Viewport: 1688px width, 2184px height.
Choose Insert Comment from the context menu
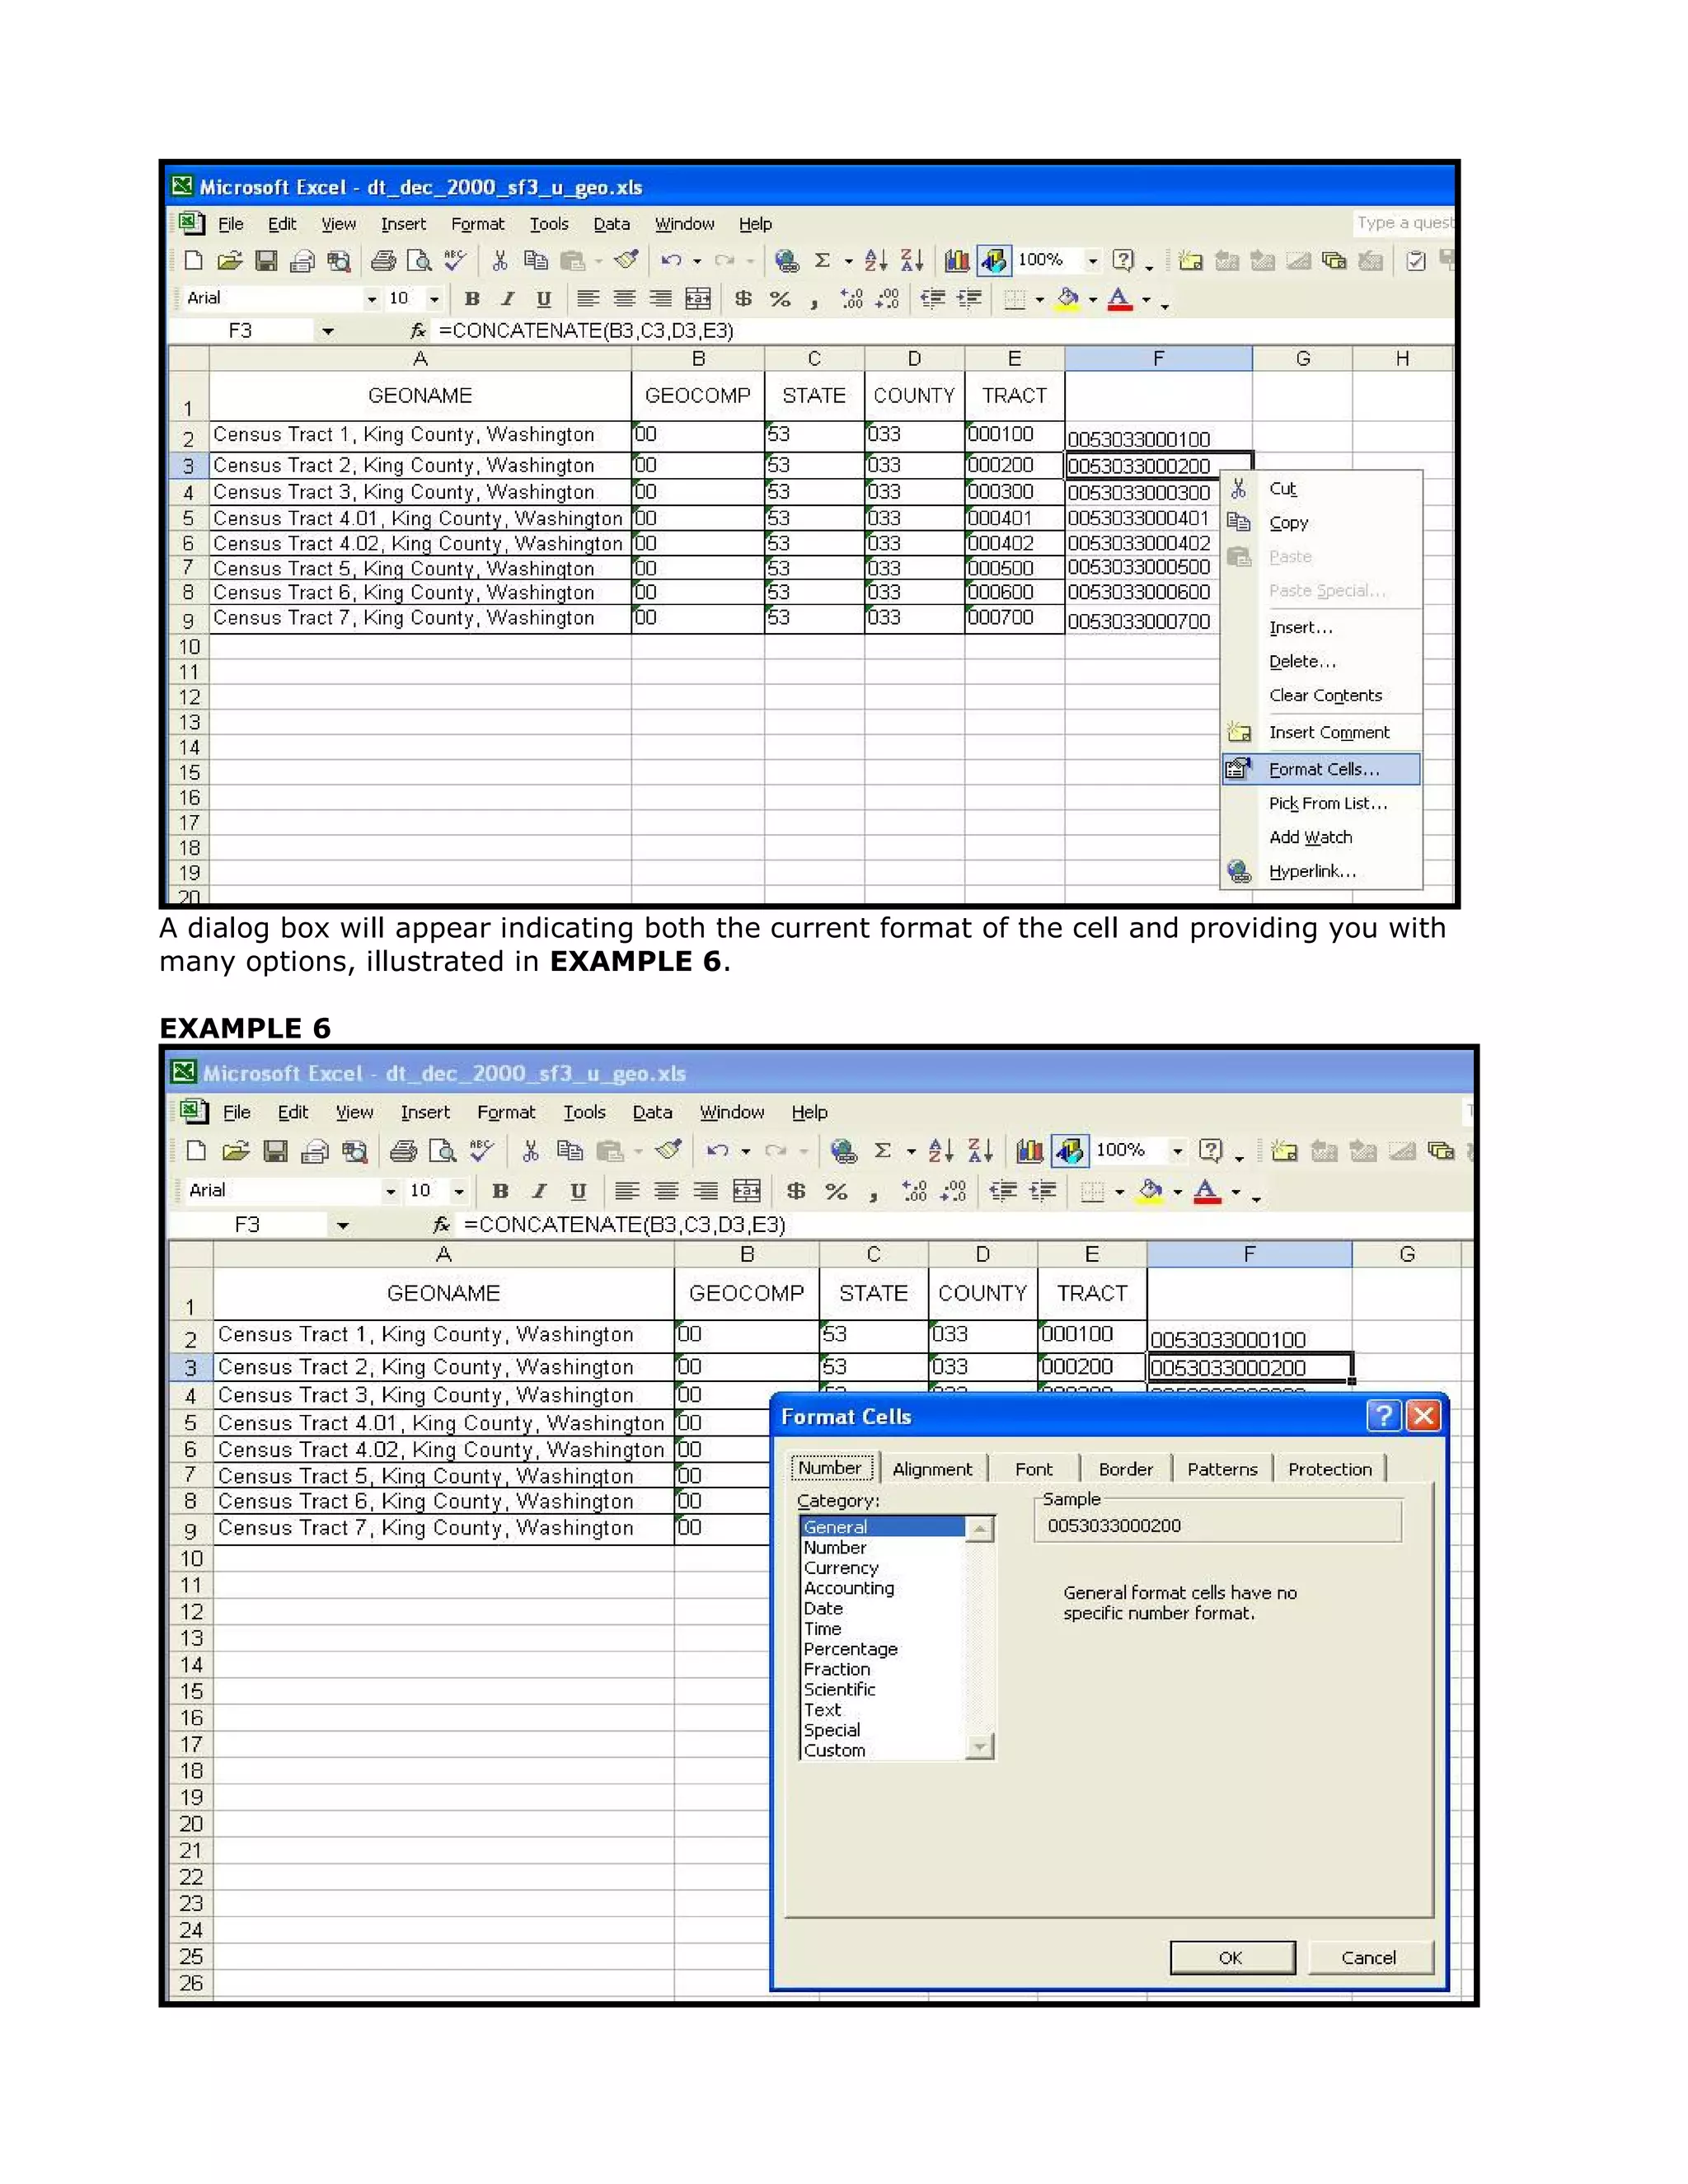[x=1321, y=732]
